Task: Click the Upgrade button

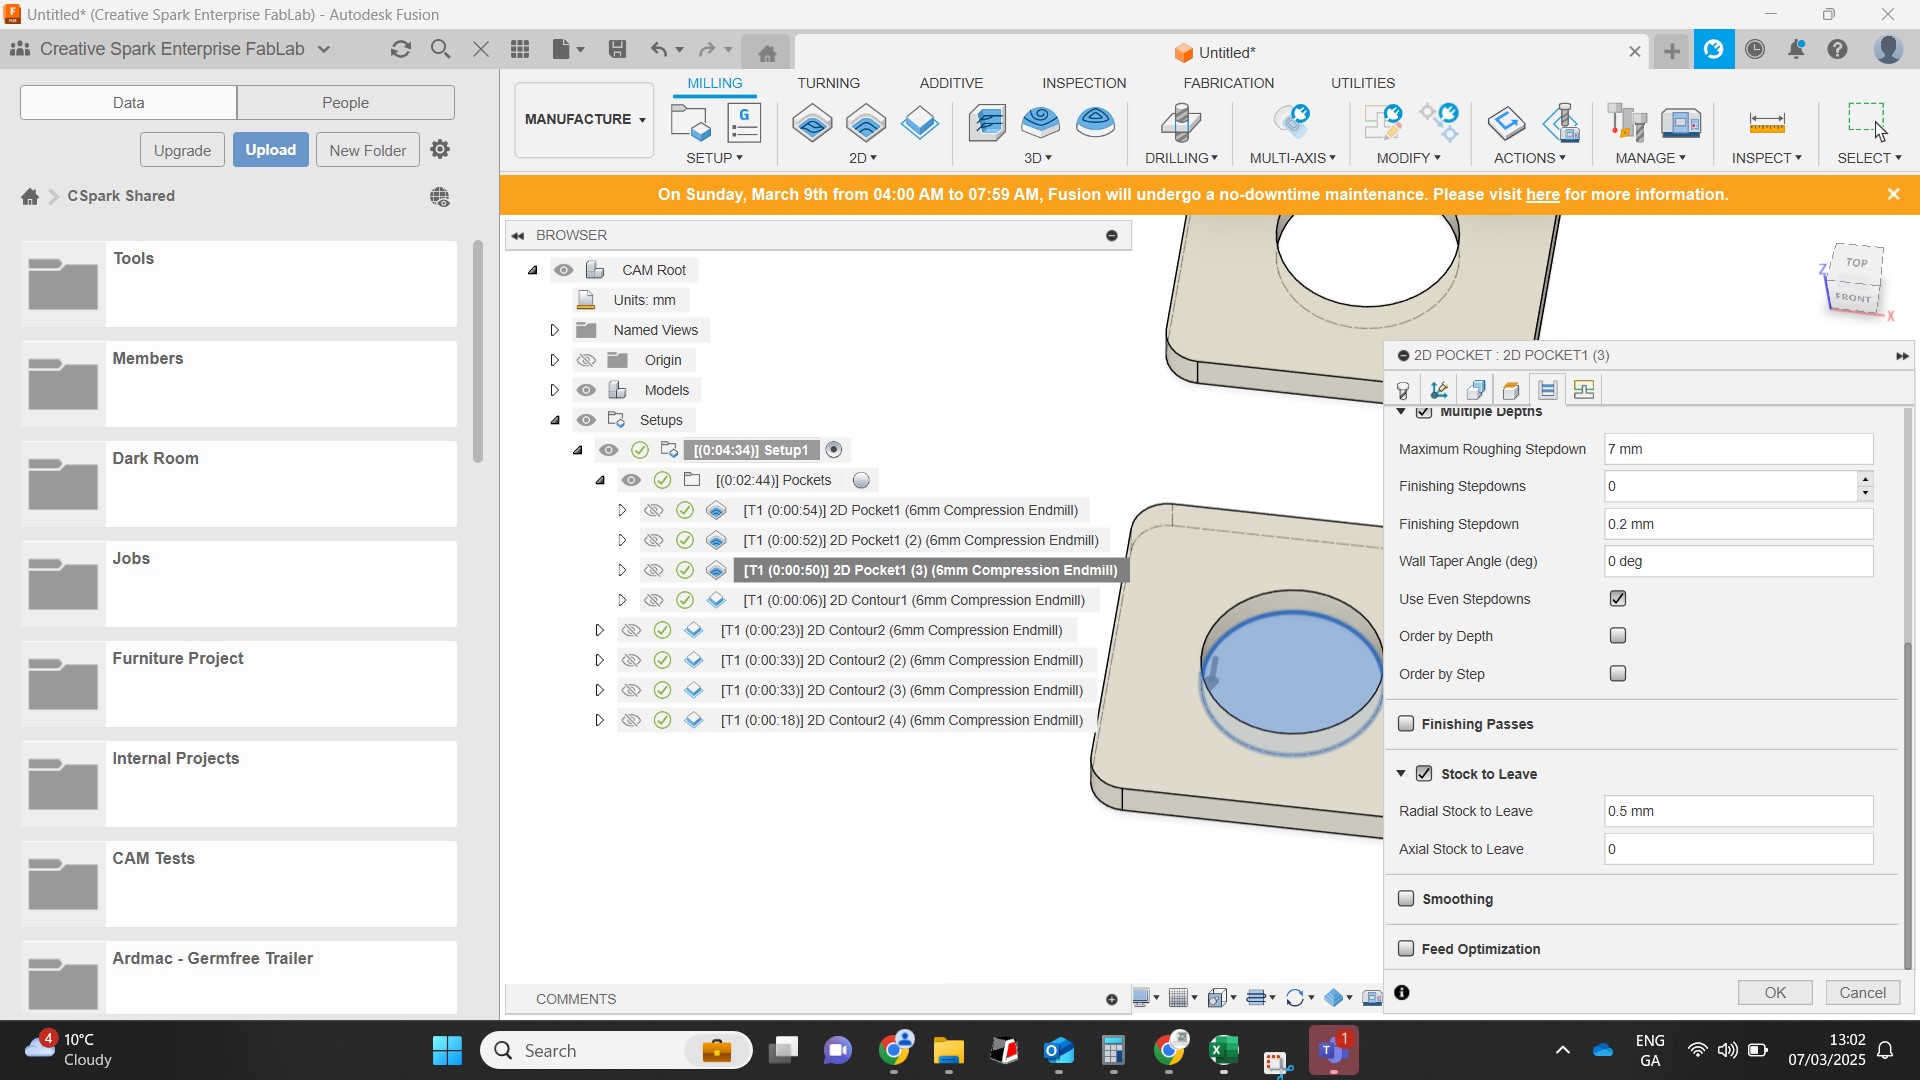Action: [x=183, y=150]
